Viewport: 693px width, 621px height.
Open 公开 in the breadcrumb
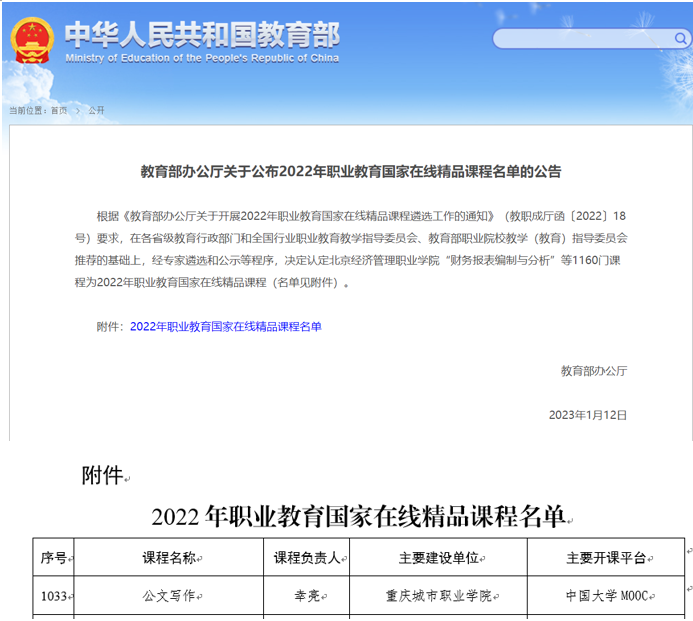[x=96, y=110]
